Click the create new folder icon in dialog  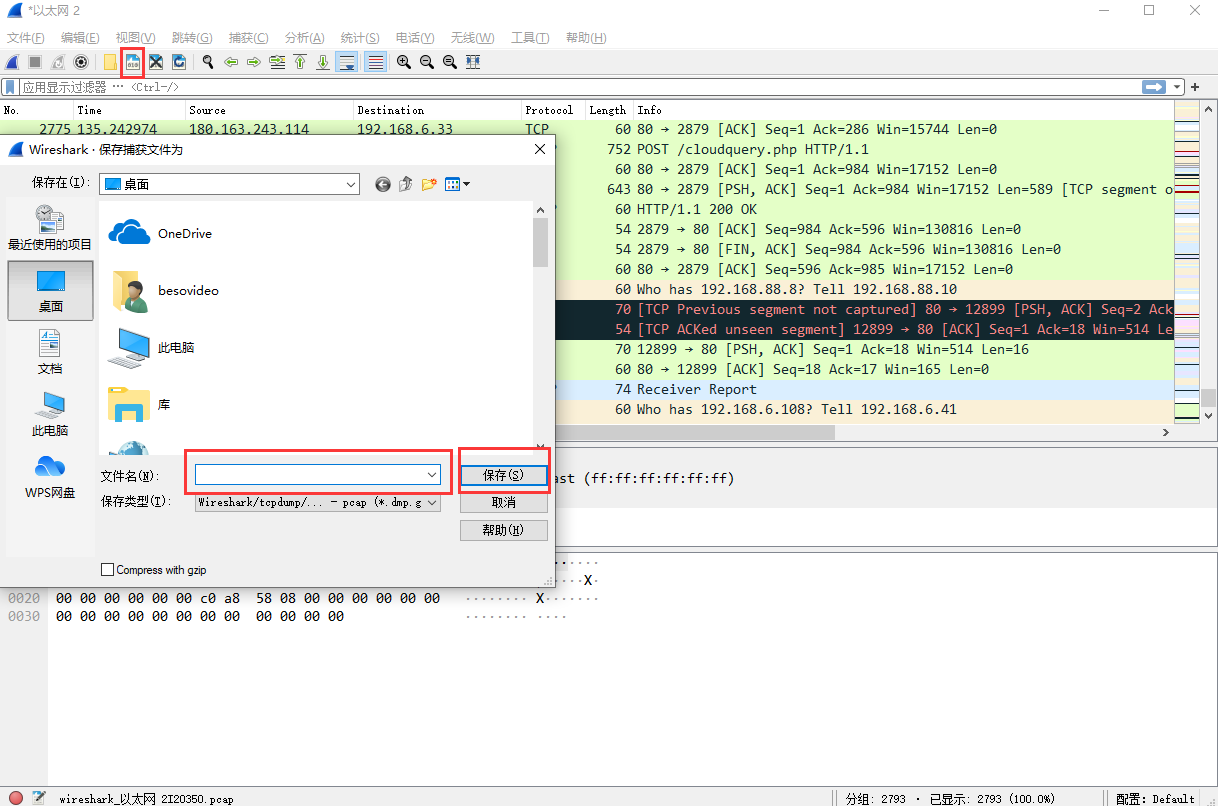coord(429,184)
